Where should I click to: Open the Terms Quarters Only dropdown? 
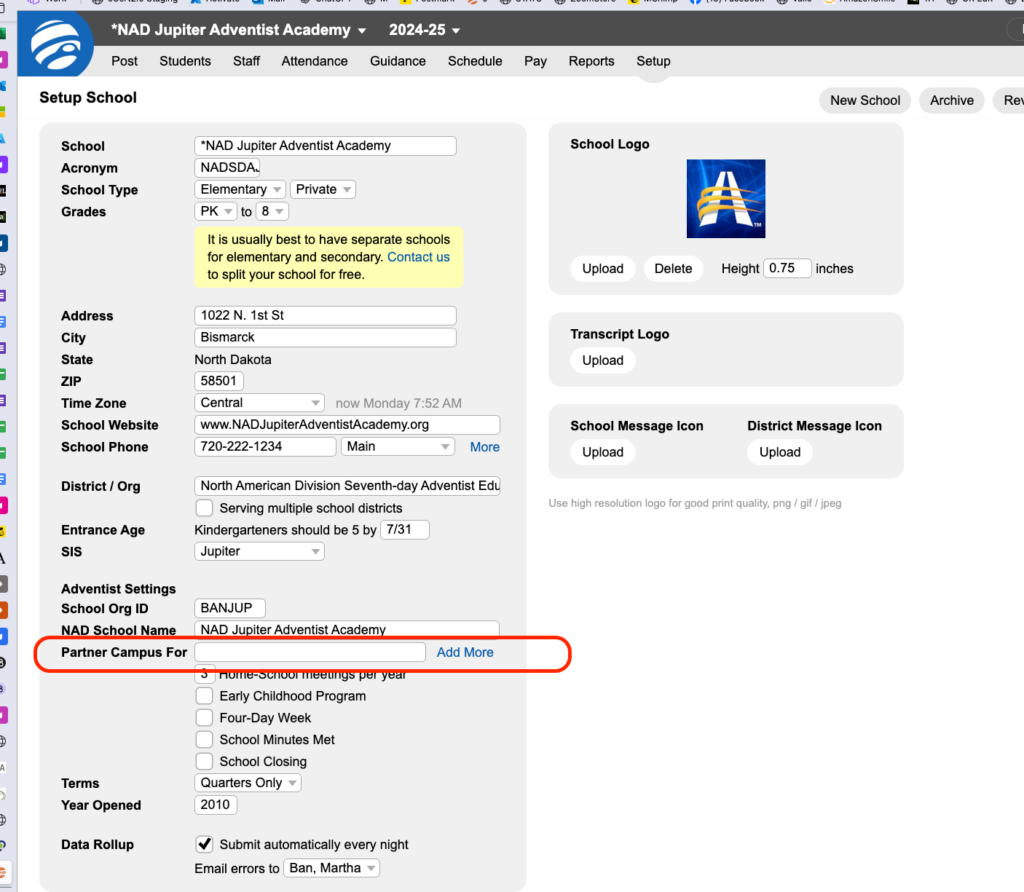coord(248,783)
